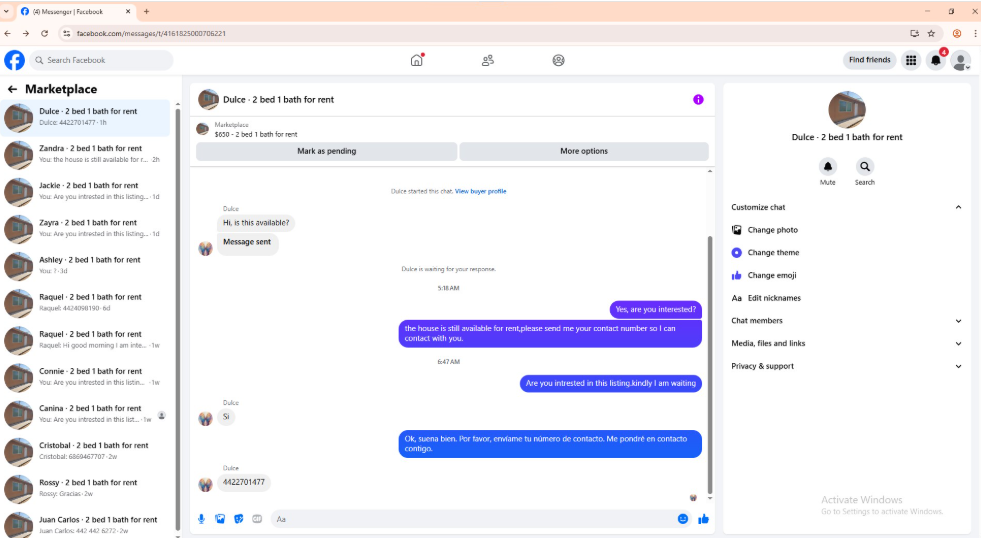Click Mark as pending button

tap(327, 151)
